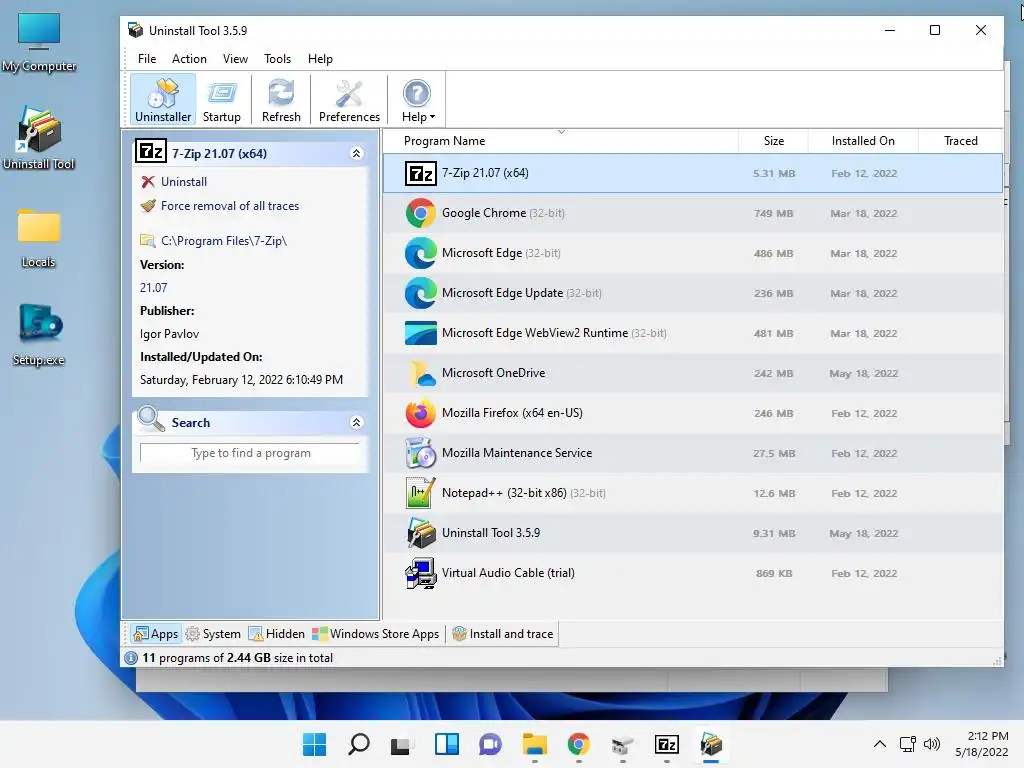This screenshot has width=1024, height=768.
Task: Click the 869 KB size of Virtual Audio Cable
Action: tap(774, 573)
